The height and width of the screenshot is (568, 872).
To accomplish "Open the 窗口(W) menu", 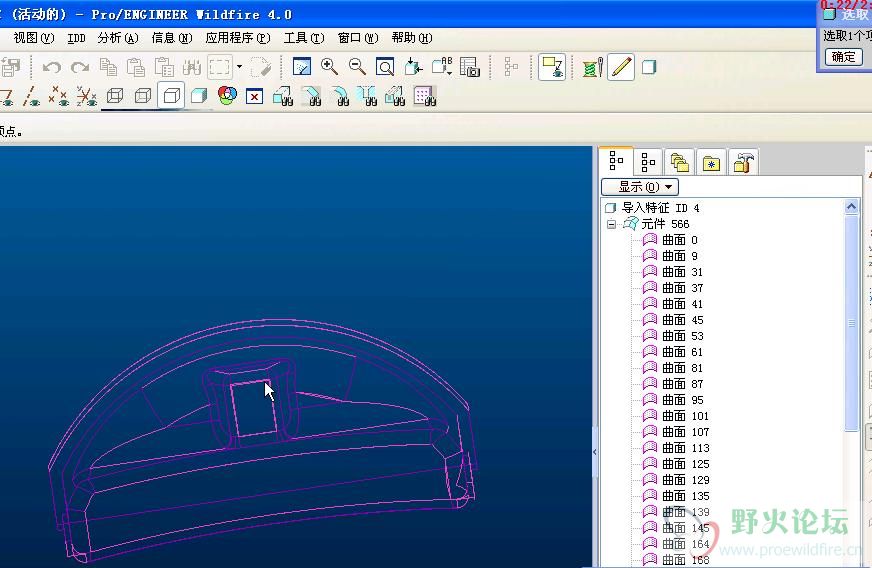I will (x=358, y=38).
